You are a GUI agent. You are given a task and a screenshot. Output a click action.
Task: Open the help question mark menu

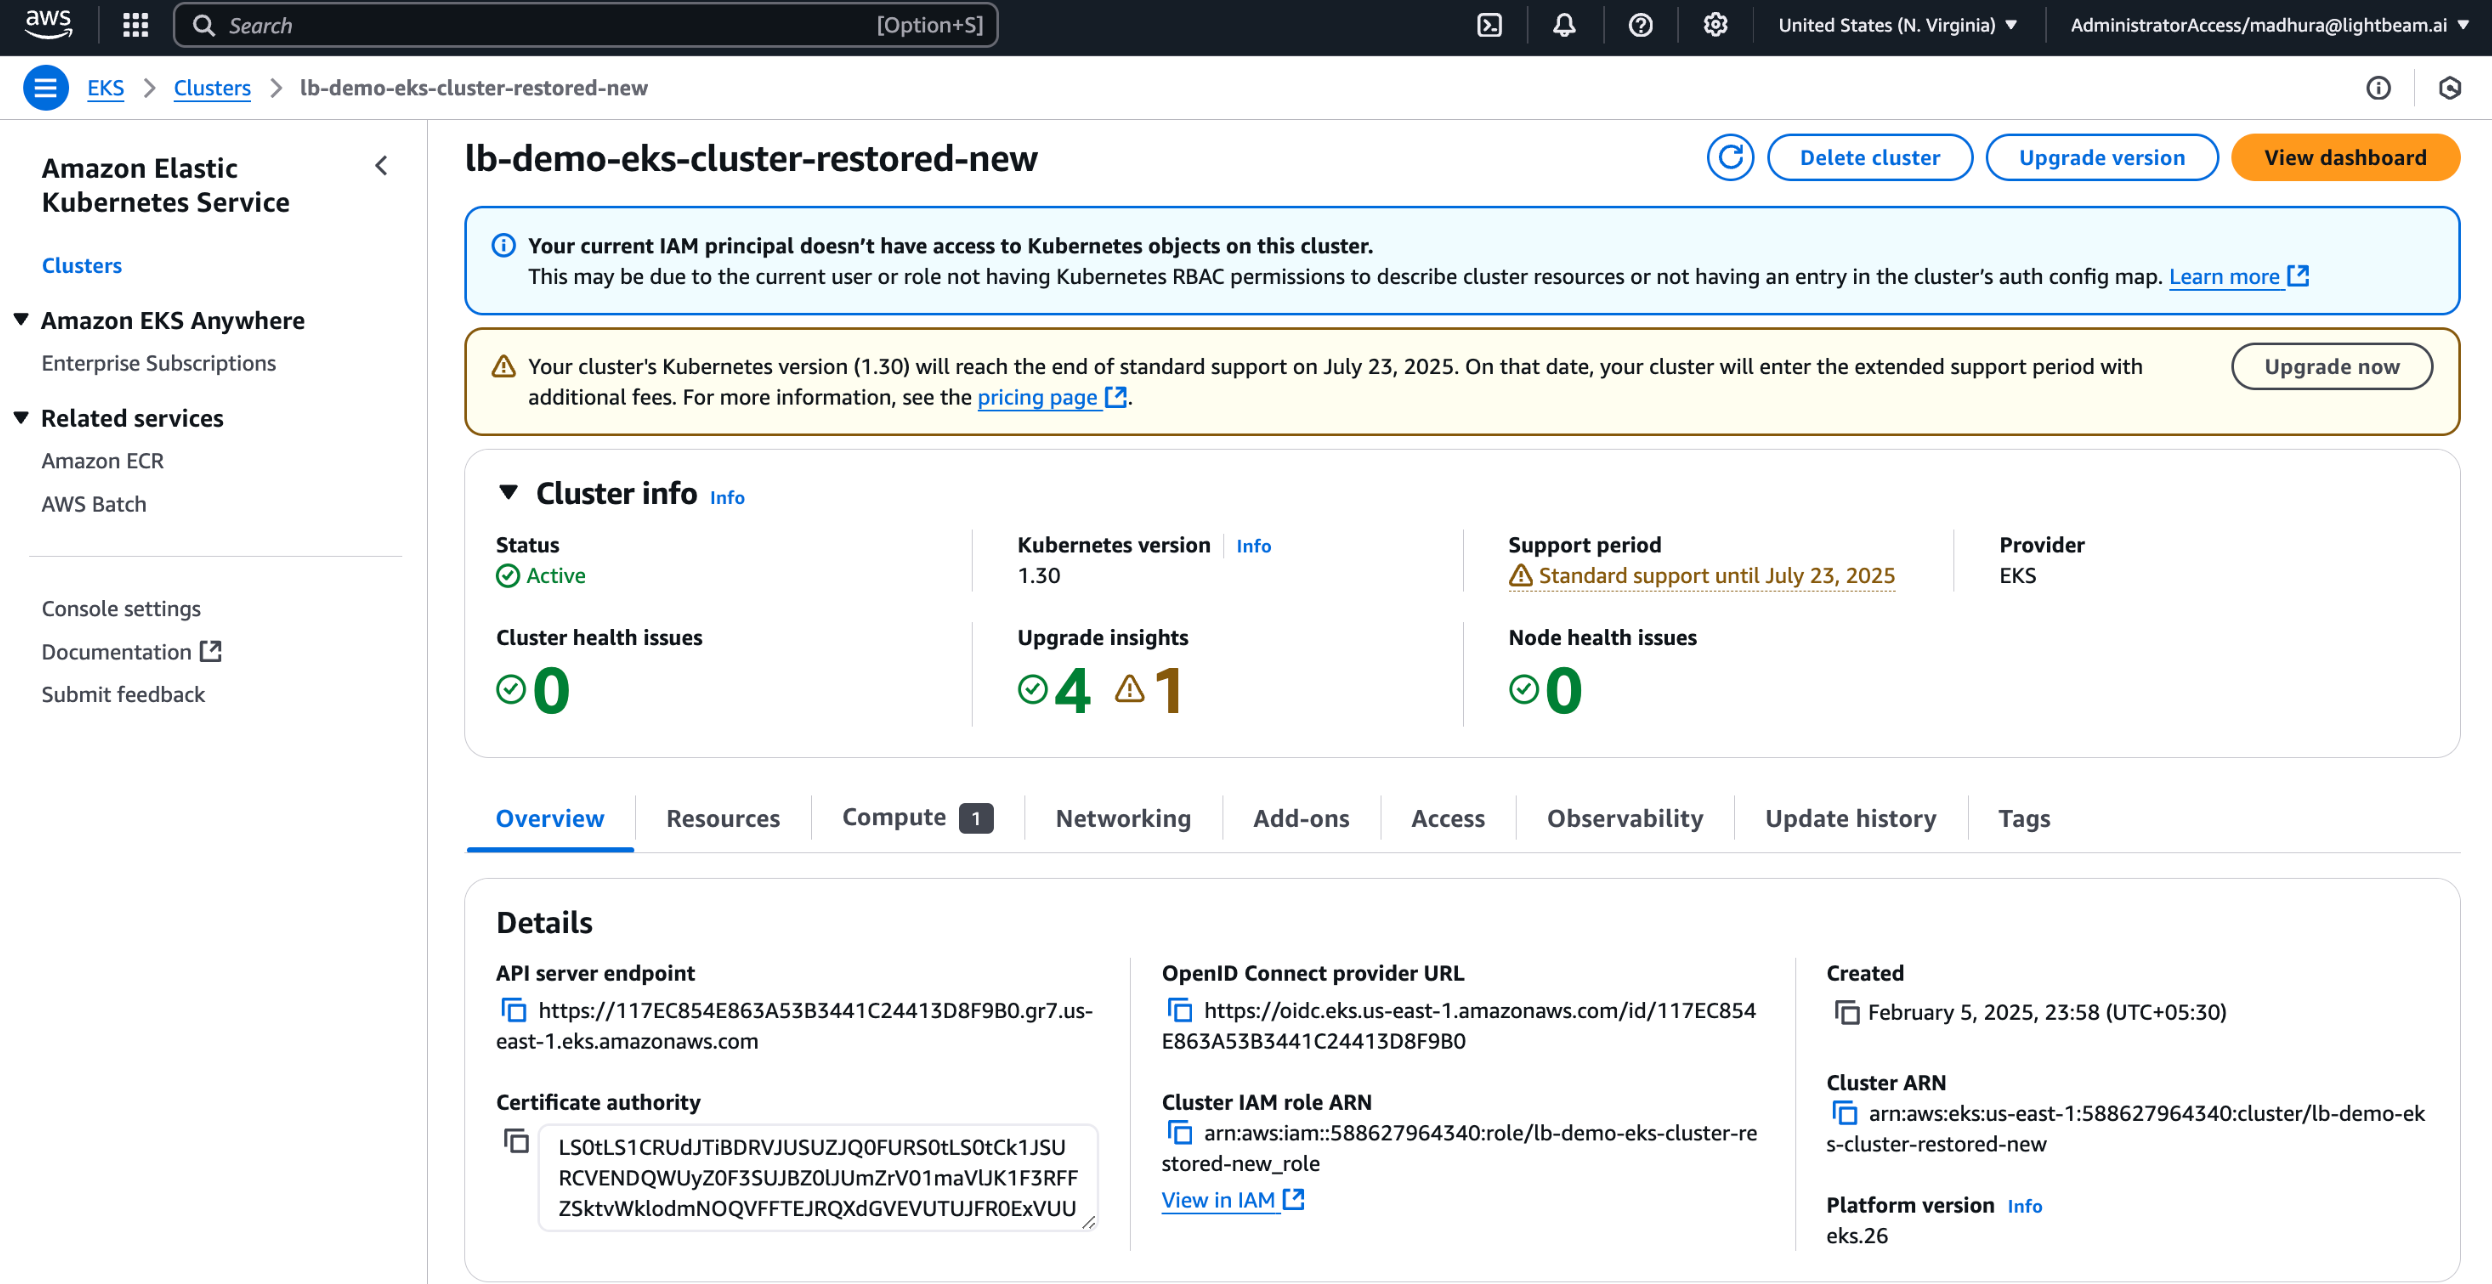point(1640,25)
